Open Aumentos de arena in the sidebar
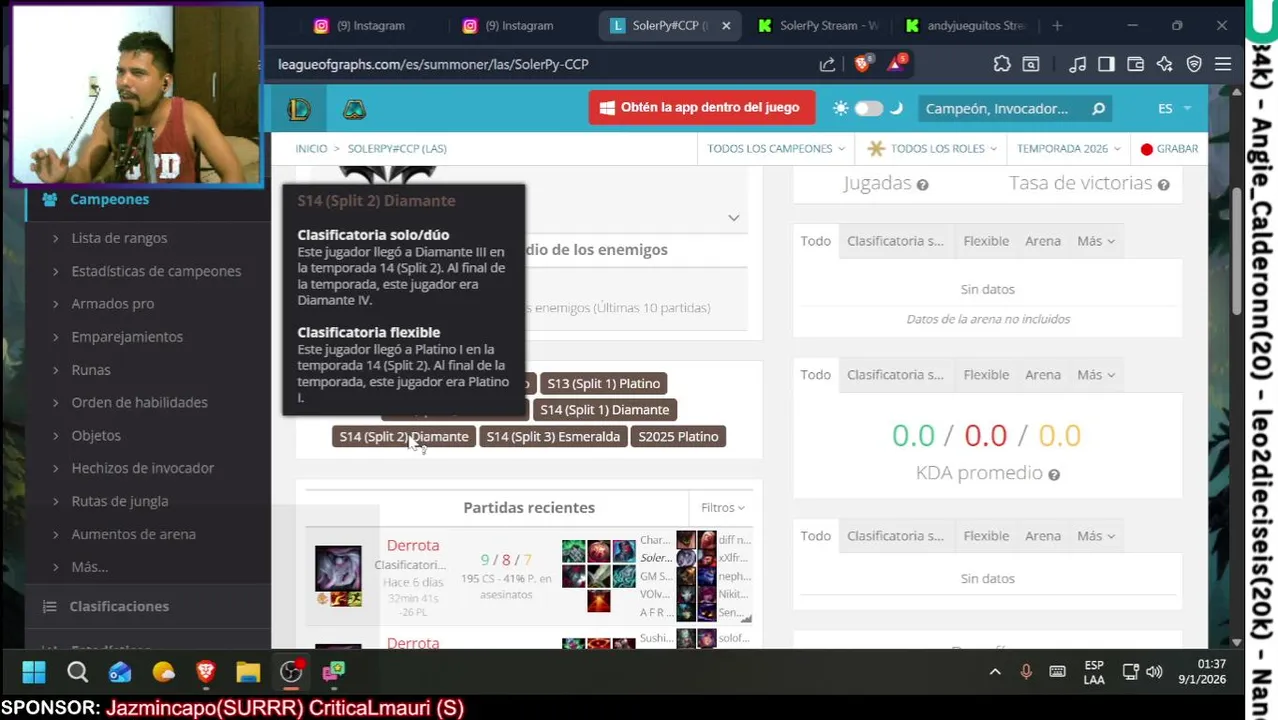This screenshot has height=720, width=1278. pyautogui.click(x=133, y=534)
